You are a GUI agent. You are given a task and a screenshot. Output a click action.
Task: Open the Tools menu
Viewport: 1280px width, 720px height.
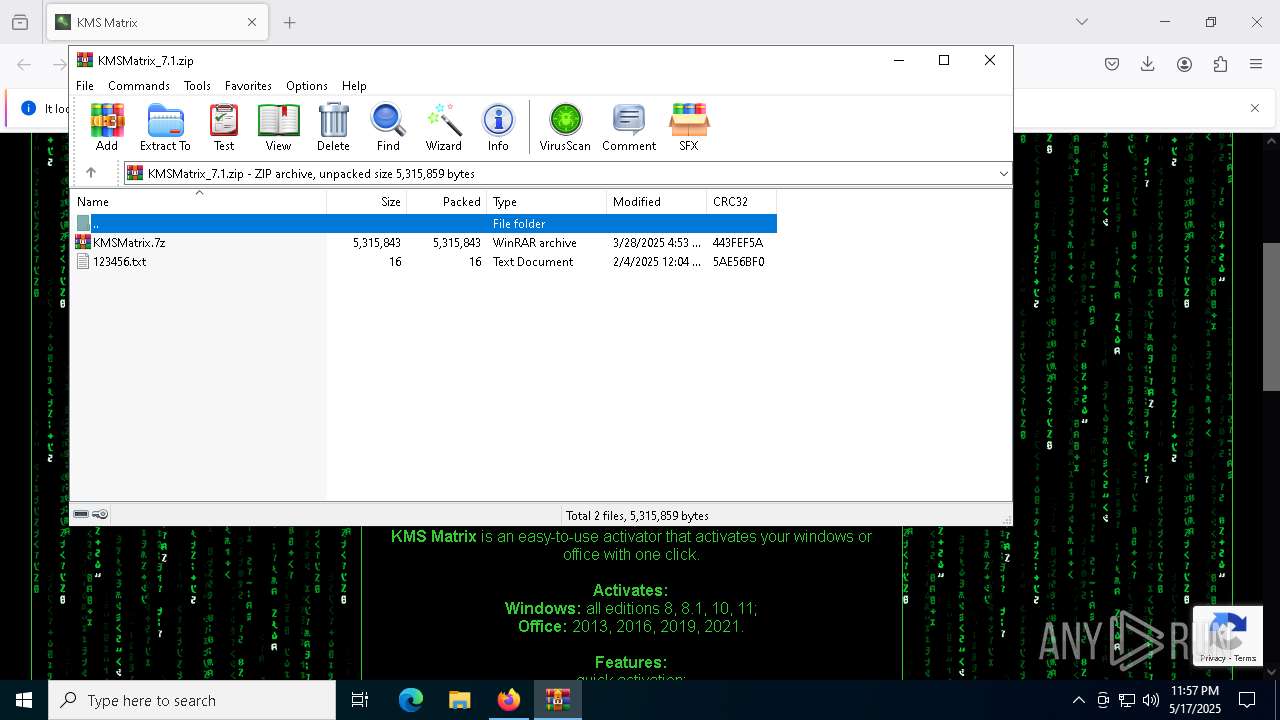(x=197, y=86)
